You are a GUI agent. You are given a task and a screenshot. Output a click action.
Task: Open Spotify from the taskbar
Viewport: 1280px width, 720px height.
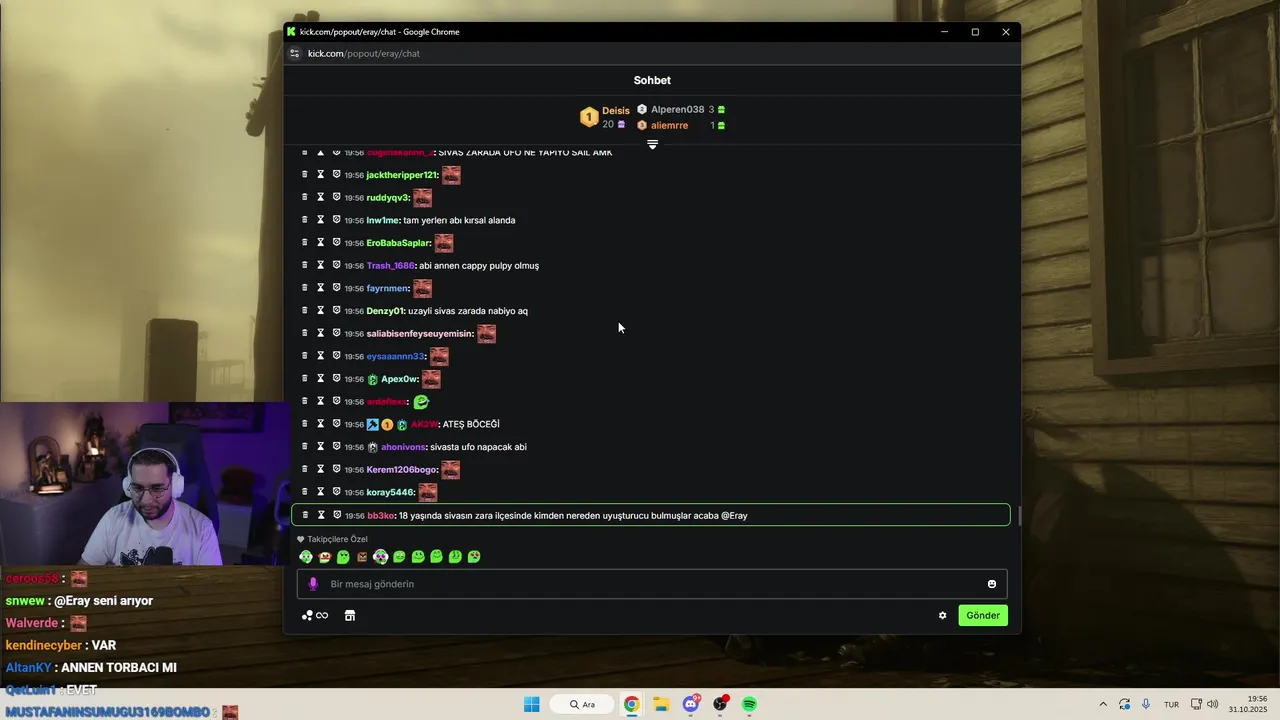[749, 704]
